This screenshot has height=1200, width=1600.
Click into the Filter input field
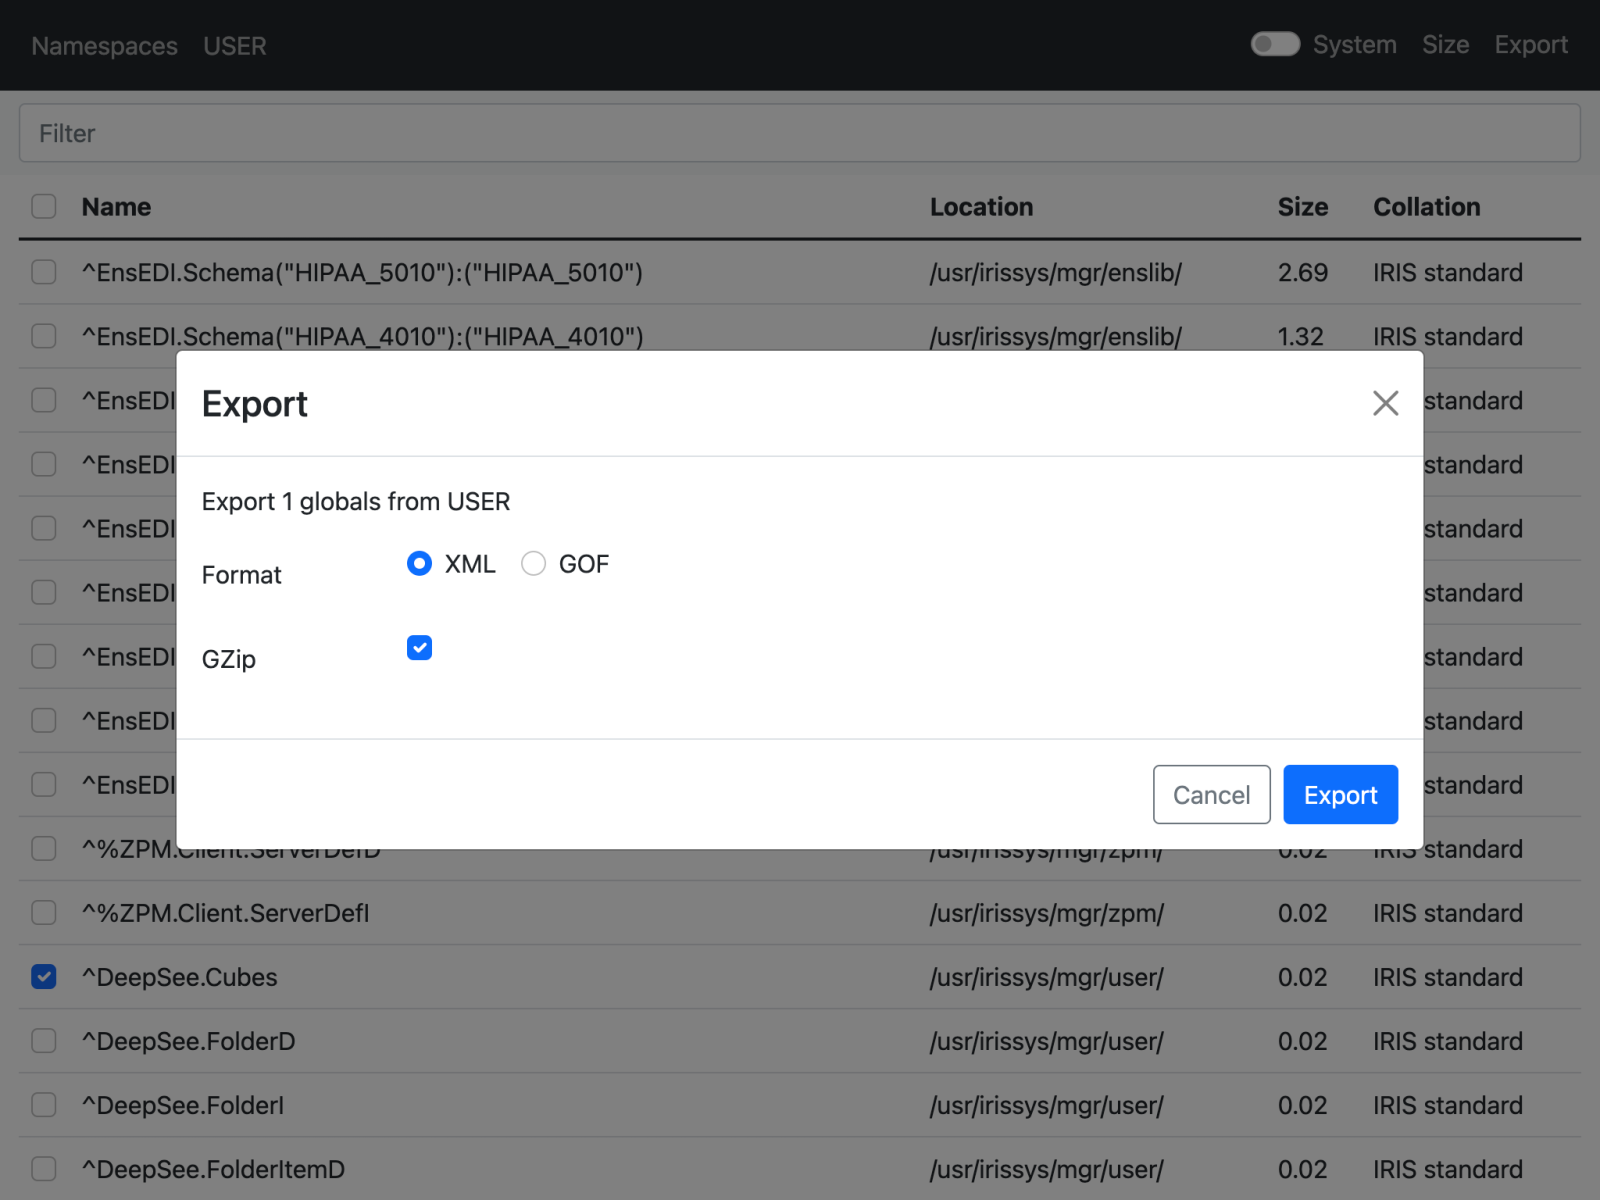800,133
